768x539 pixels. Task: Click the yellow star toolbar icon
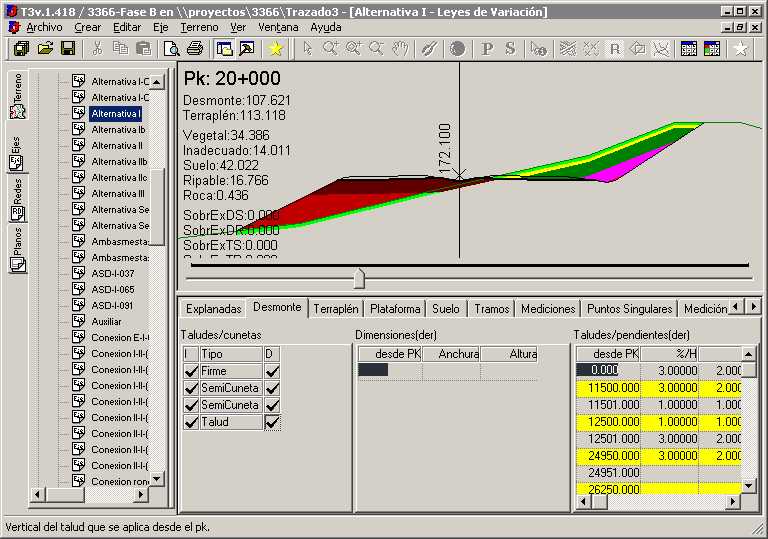coord(275,48)
